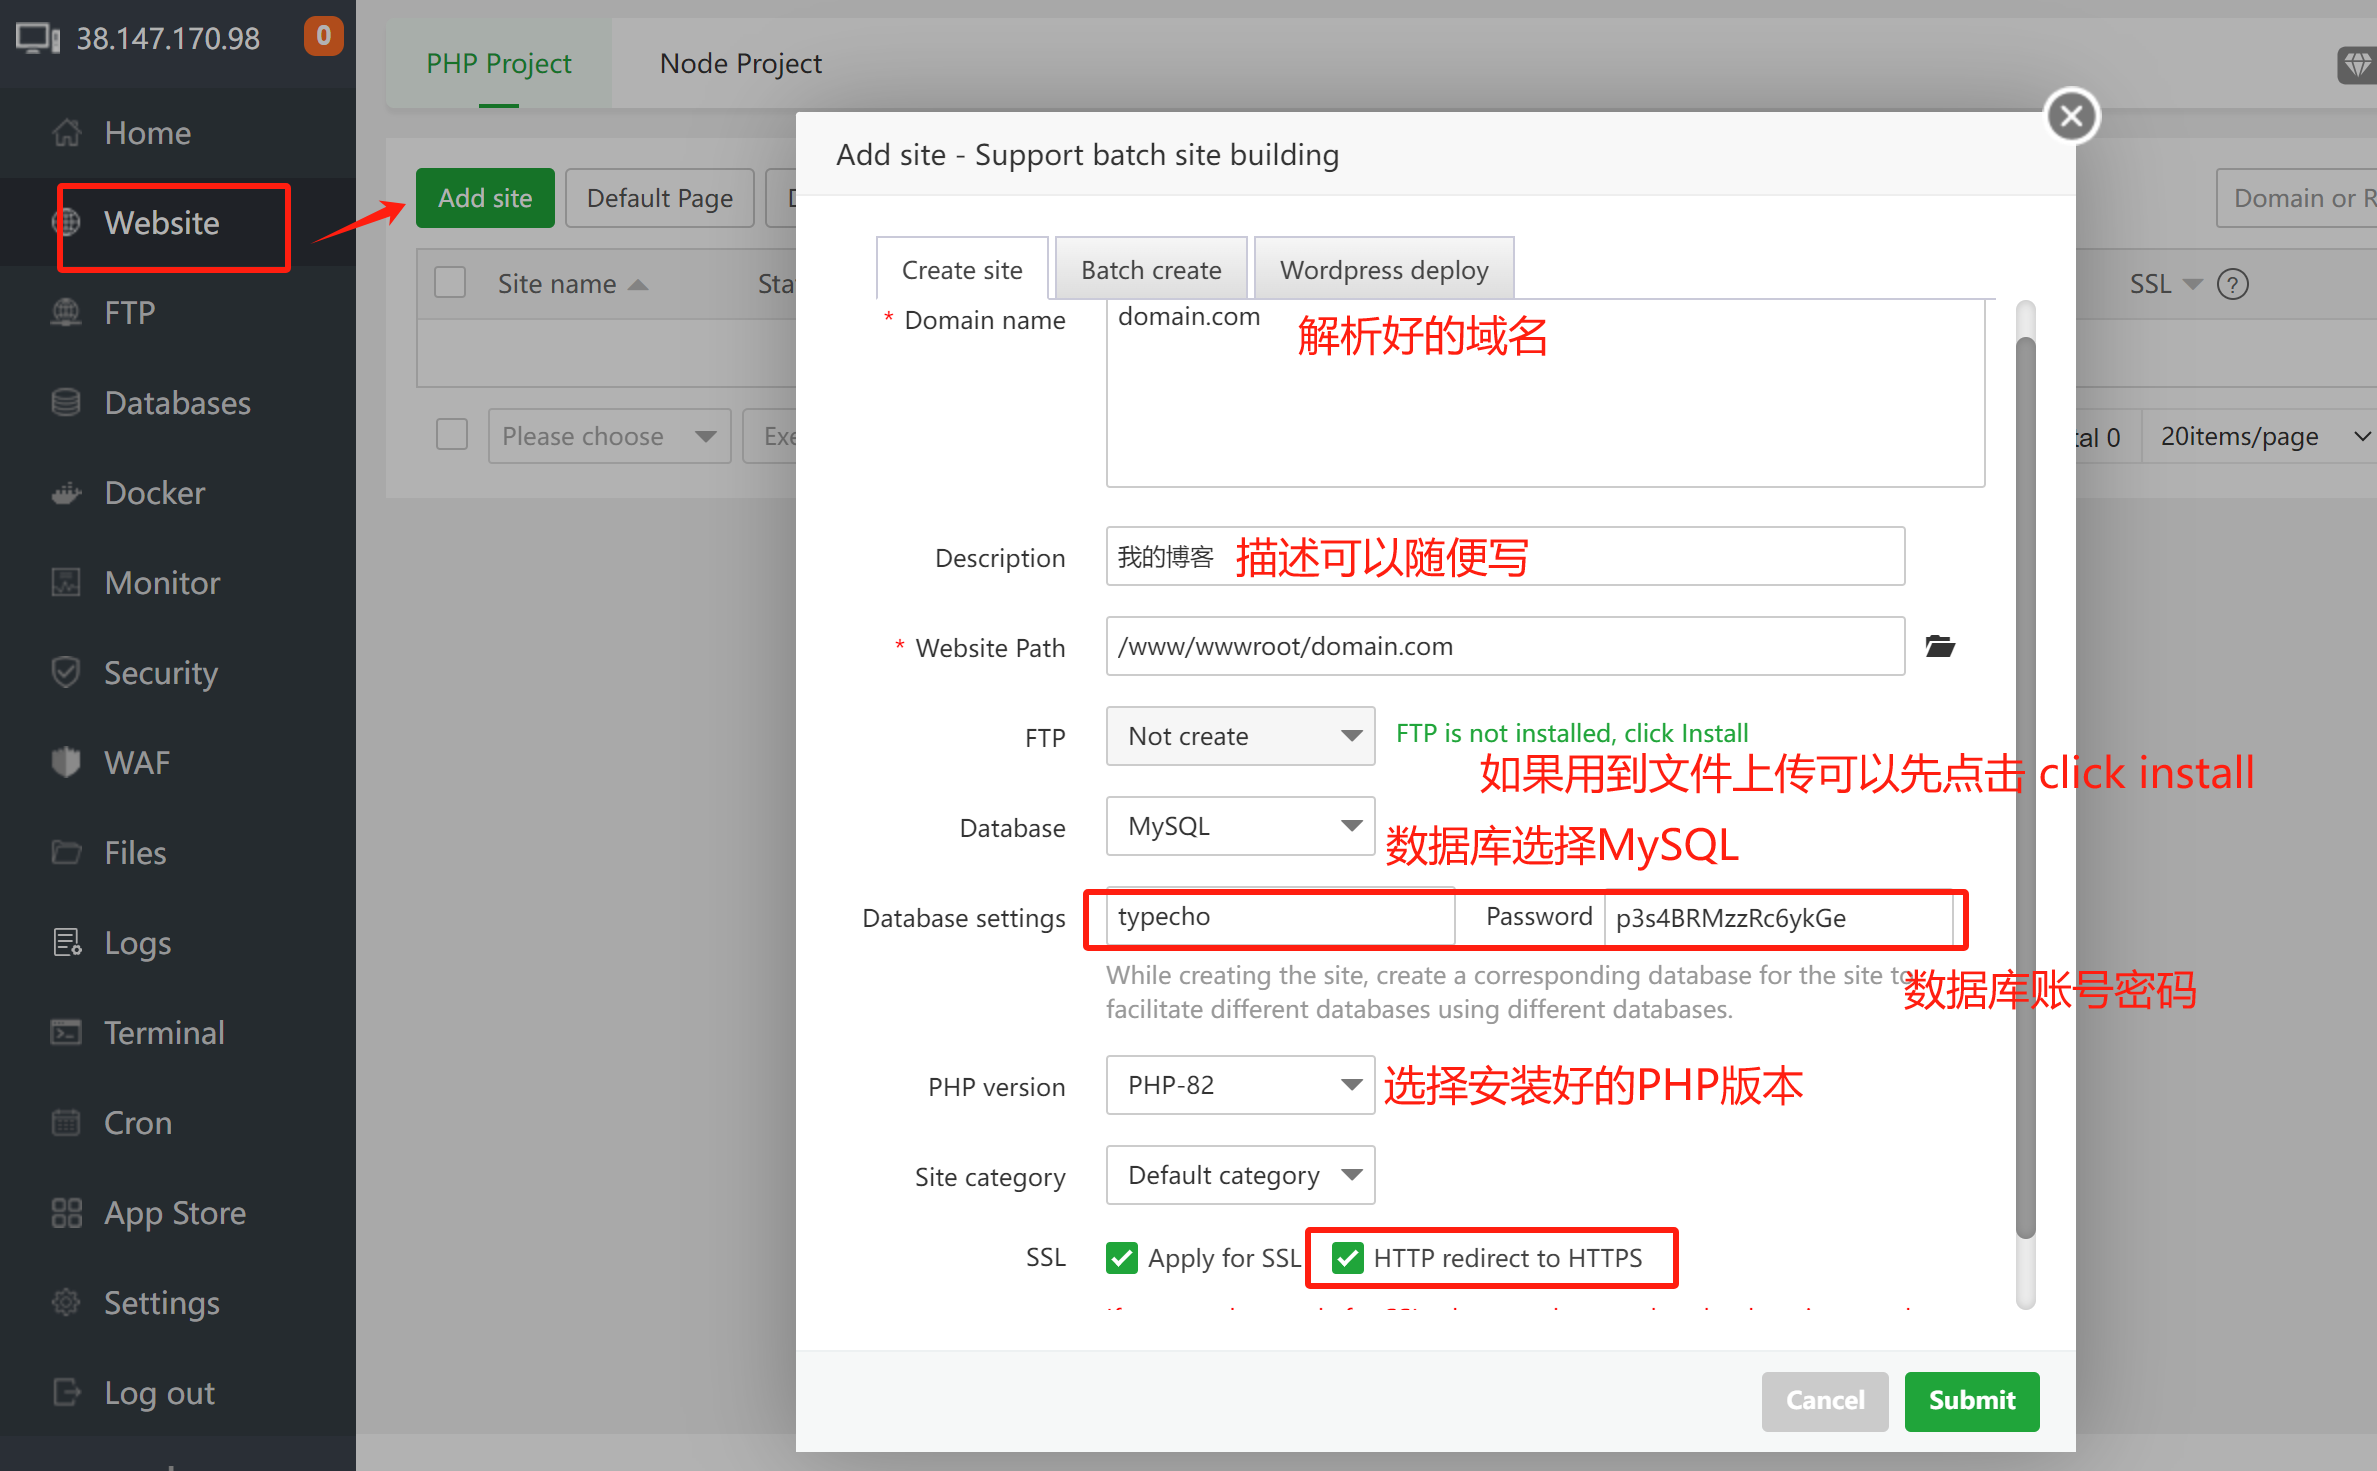Click the FTP globe icon in sidebar

tap(66, 312)
